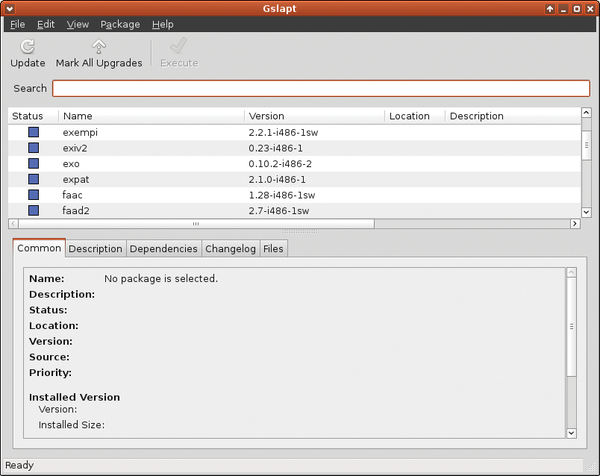Click version 1.28-i486-1sw cell
Image resolution: width=600 pixels, height=476 pixels.
(x=282, y=196)
